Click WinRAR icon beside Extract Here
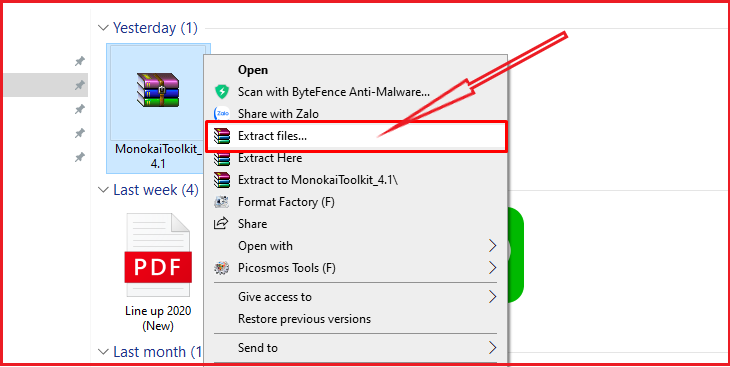Image resolution: width=730 pixels, height=367 pixels. 222,158
